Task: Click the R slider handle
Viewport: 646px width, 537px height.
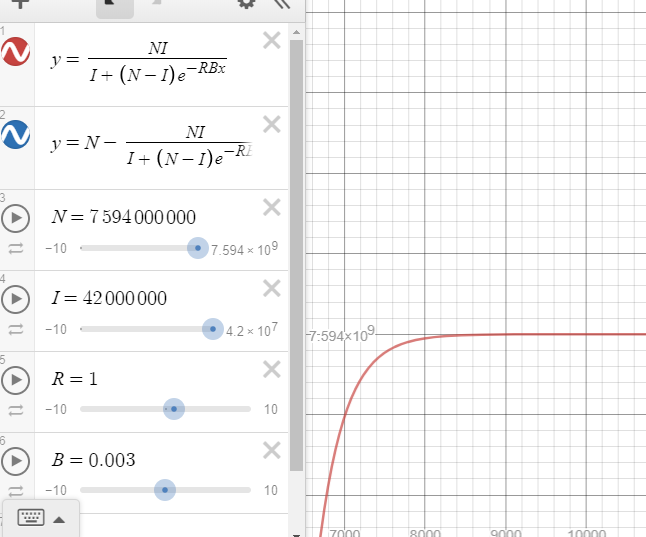Action: pos(174,409)
